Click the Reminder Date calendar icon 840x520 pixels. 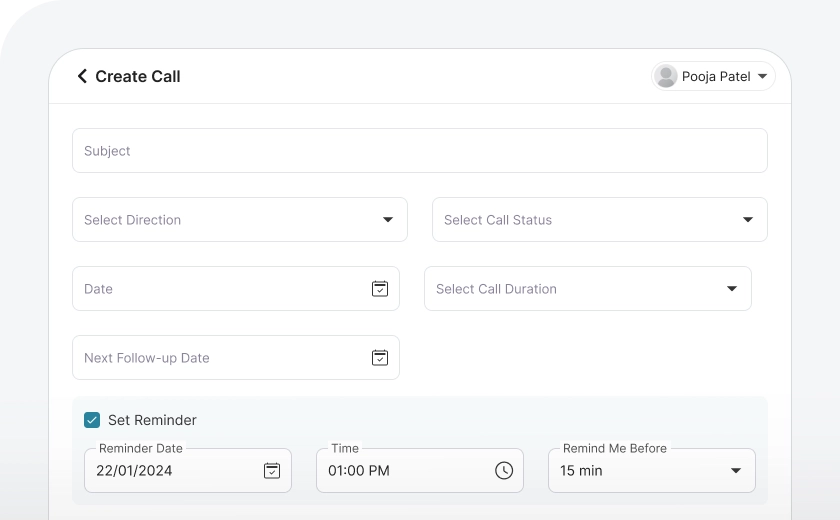point(272,471)
